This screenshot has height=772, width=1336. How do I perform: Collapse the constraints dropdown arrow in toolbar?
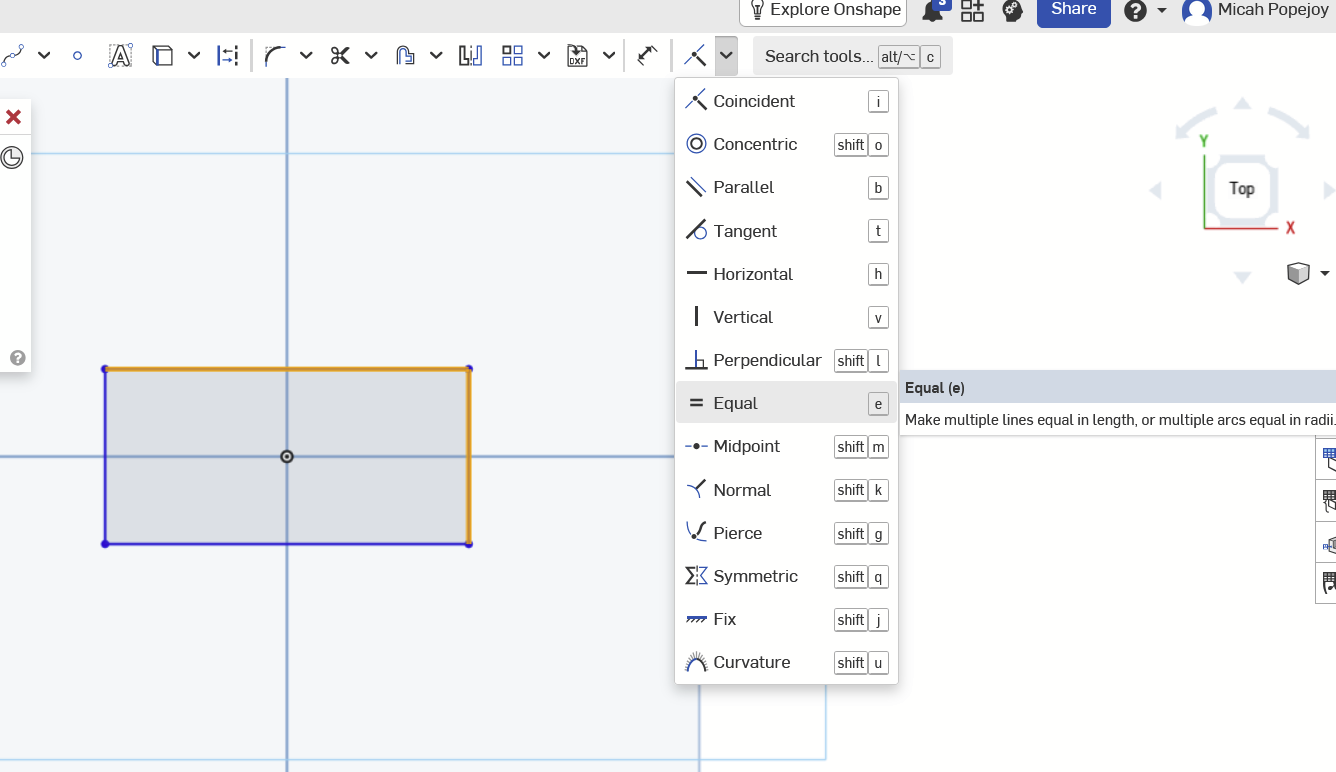[x=727, y=56]
